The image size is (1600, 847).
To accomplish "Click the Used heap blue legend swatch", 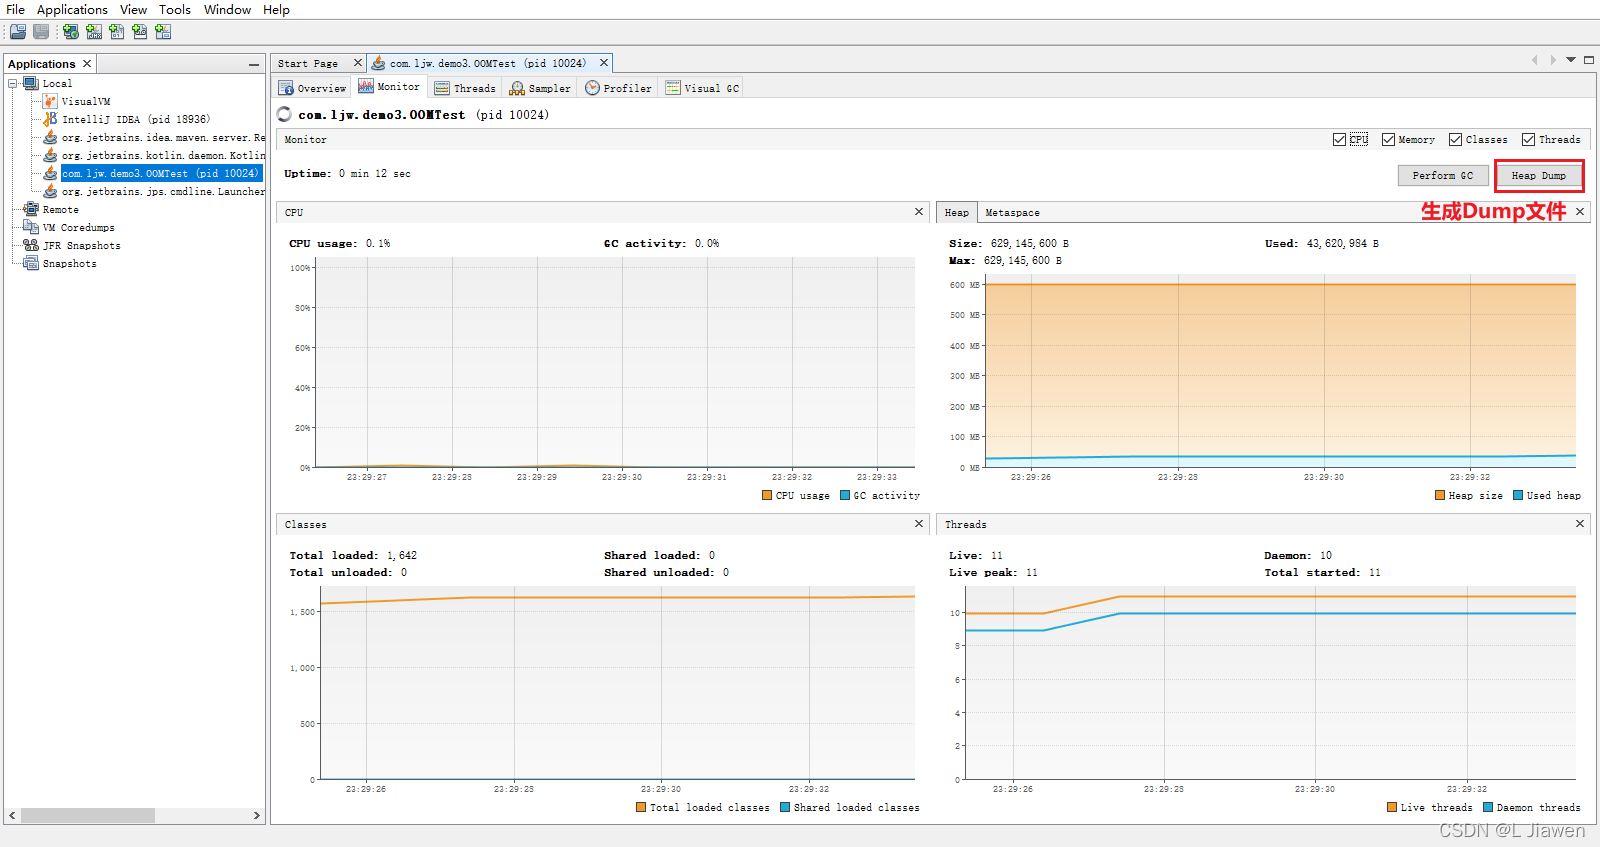I will (x=1518, y=495).
